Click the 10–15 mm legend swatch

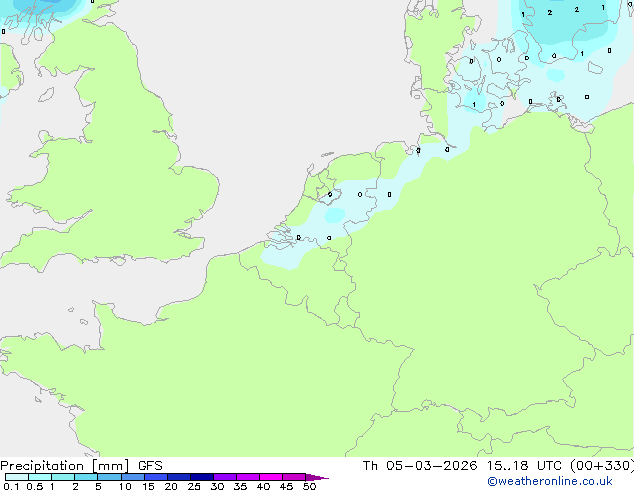pos(132,477)
